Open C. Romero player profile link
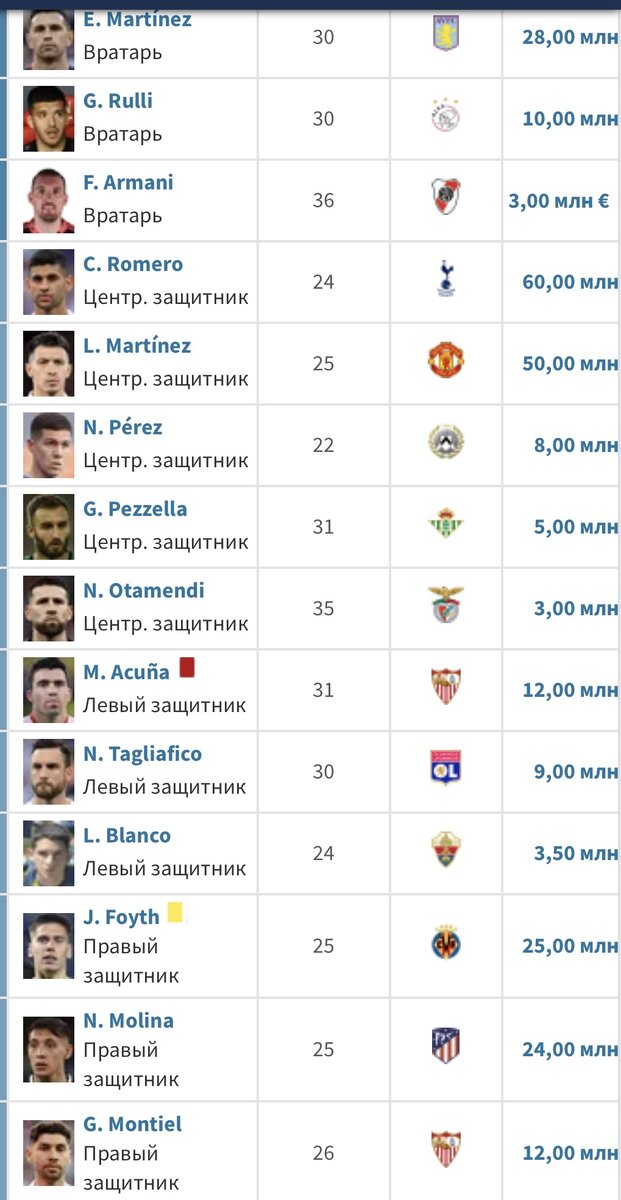Viewport: 621px width, 1200px height. point(133,264)
